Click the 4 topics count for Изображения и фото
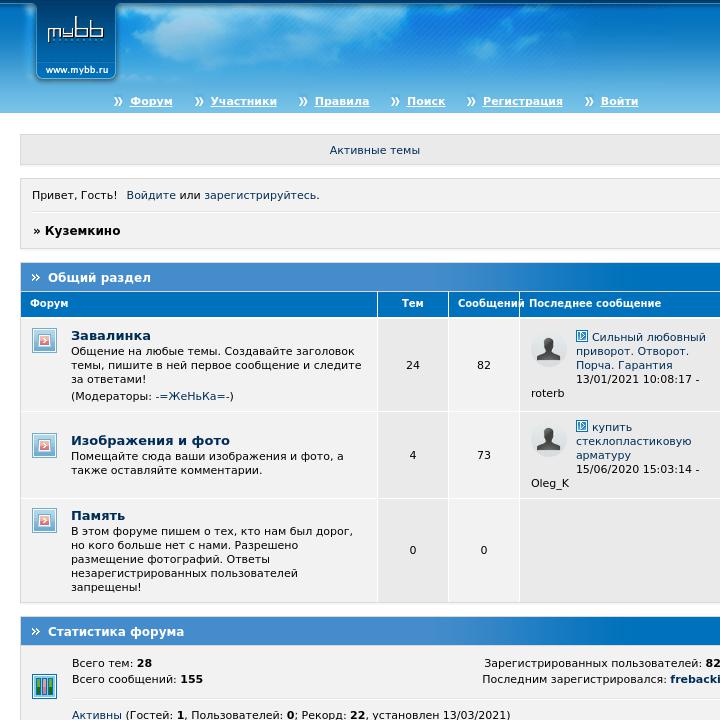Image resolution: width=720 pixels, height=720 pixels. pos(413,455)
